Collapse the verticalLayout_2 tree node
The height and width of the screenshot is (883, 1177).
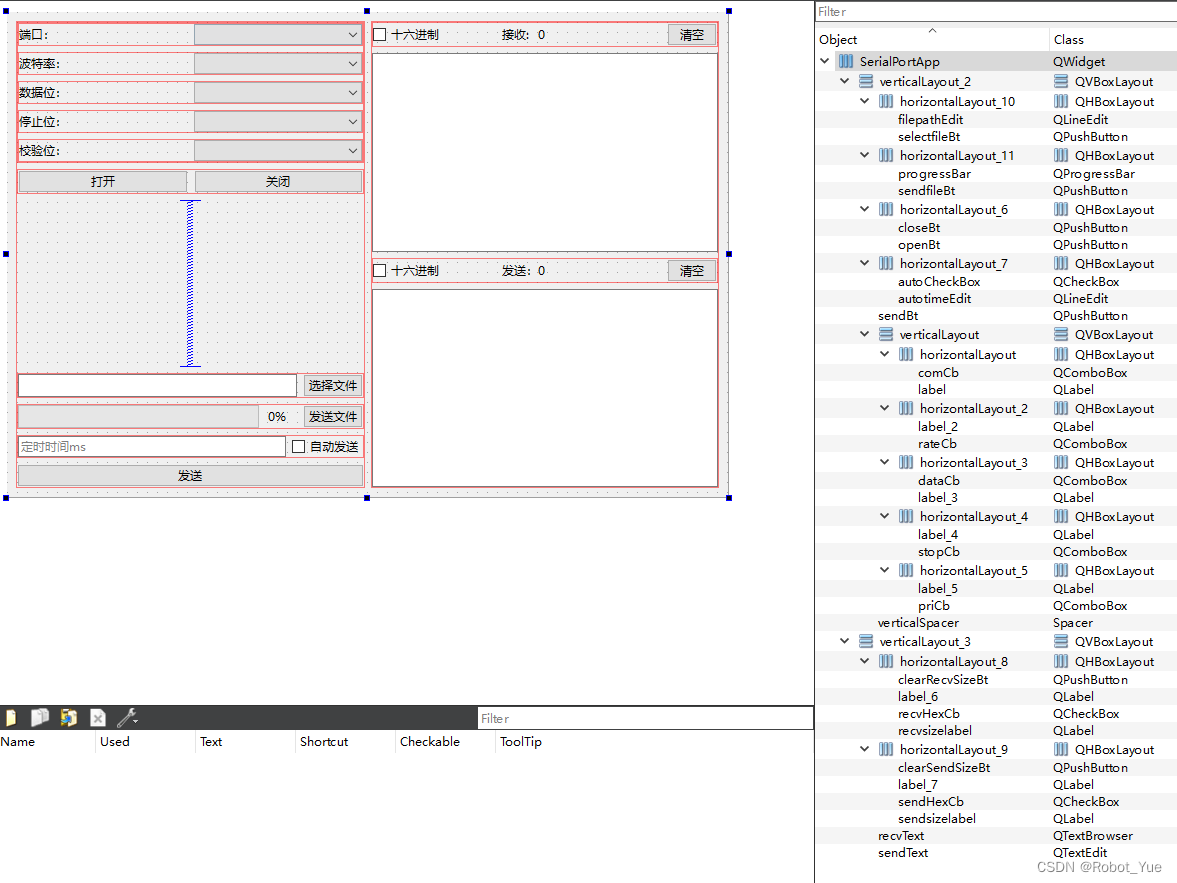[844, 81]
